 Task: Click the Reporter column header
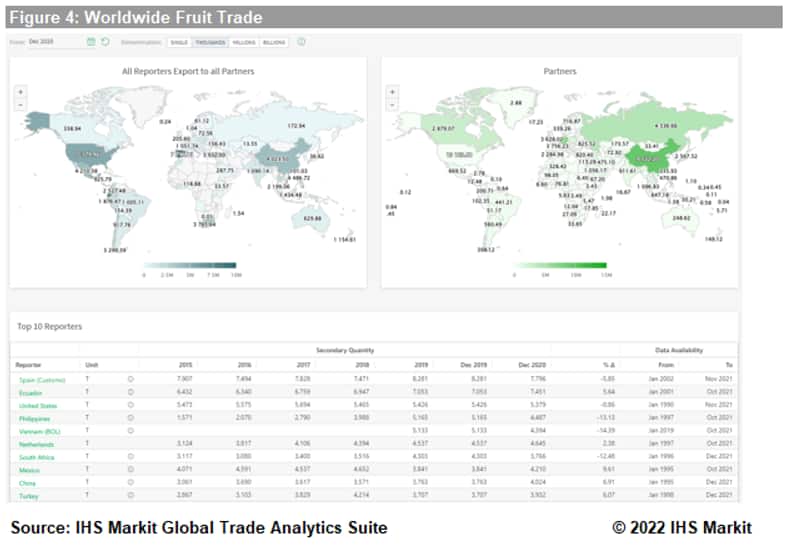click(28, 363)
